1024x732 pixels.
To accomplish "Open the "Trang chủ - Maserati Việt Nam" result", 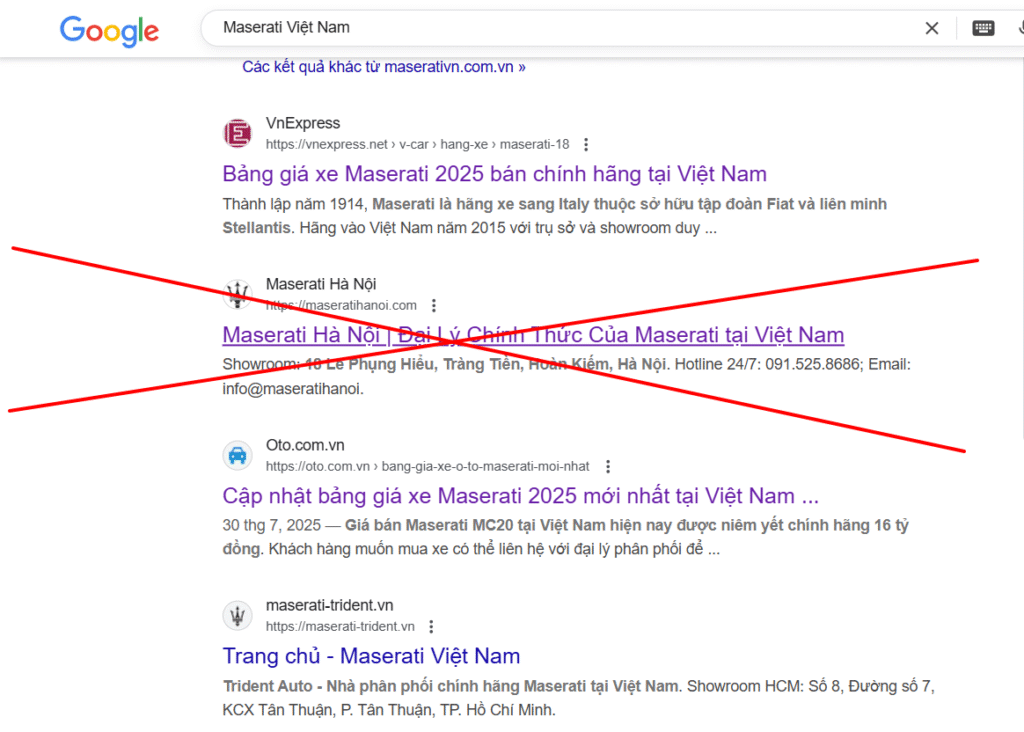I will click(371, 657).
